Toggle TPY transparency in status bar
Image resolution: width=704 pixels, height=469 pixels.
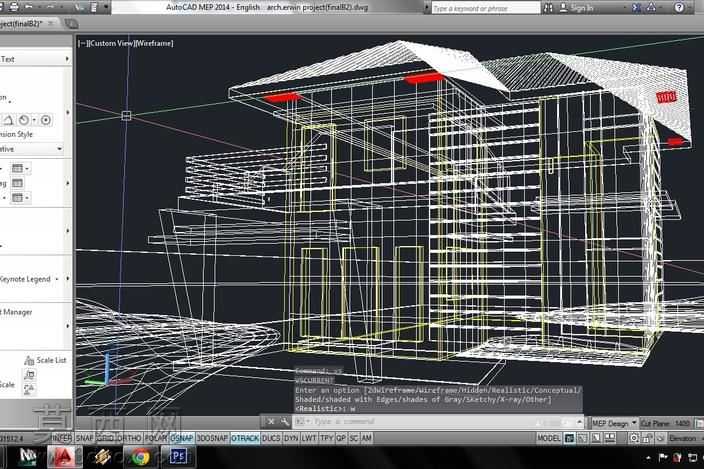(x=326, y=438)
